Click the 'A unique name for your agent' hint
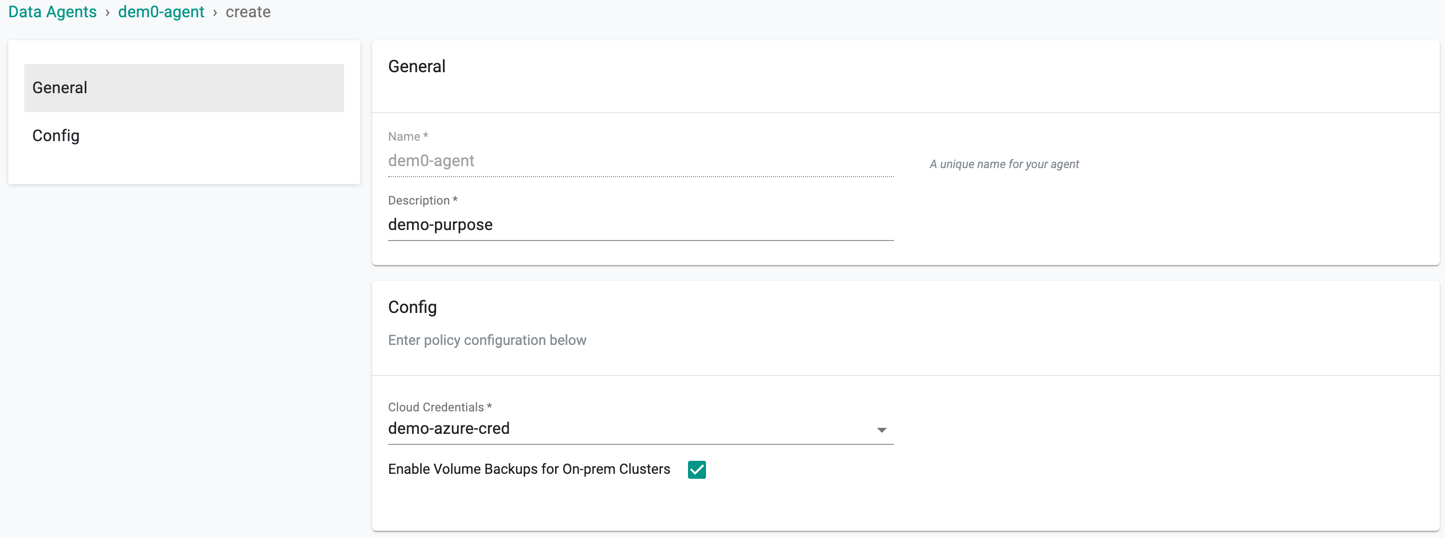The height and width of the screenshot is (538, 1445). point(1004,164)
